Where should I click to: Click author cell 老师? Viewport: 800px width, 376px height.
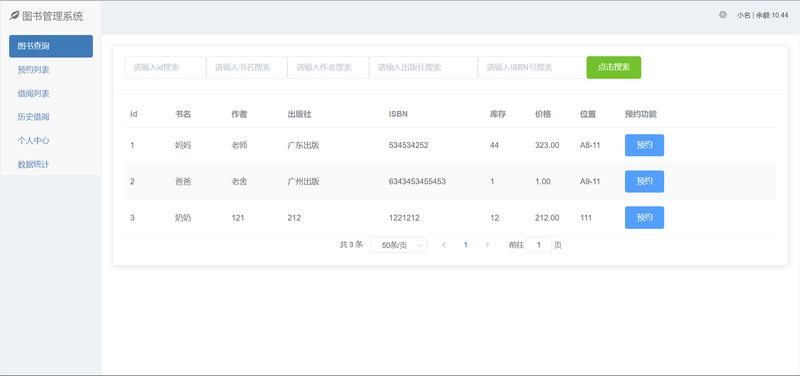pyautogui.click(x=239, y=145)
